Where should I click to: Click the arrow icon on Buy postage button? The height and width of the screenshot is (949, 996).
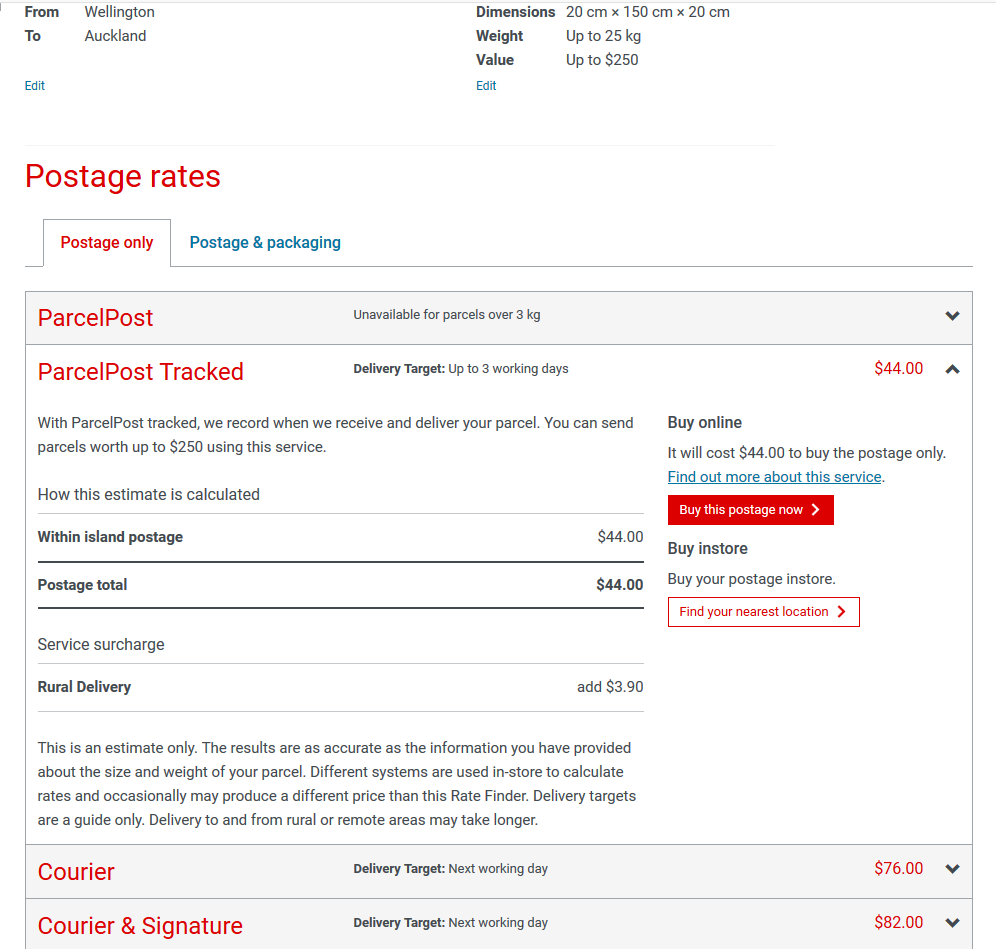[x=816, y=510]
